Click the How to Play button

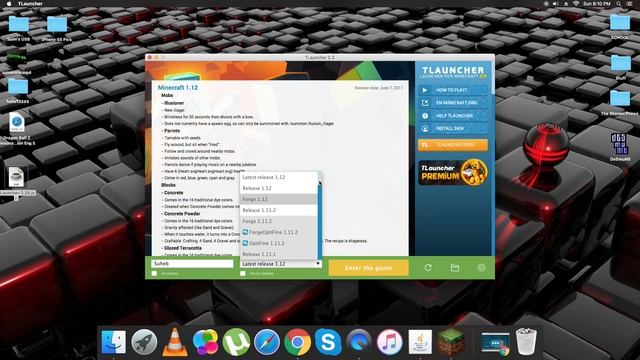point(453,90)
